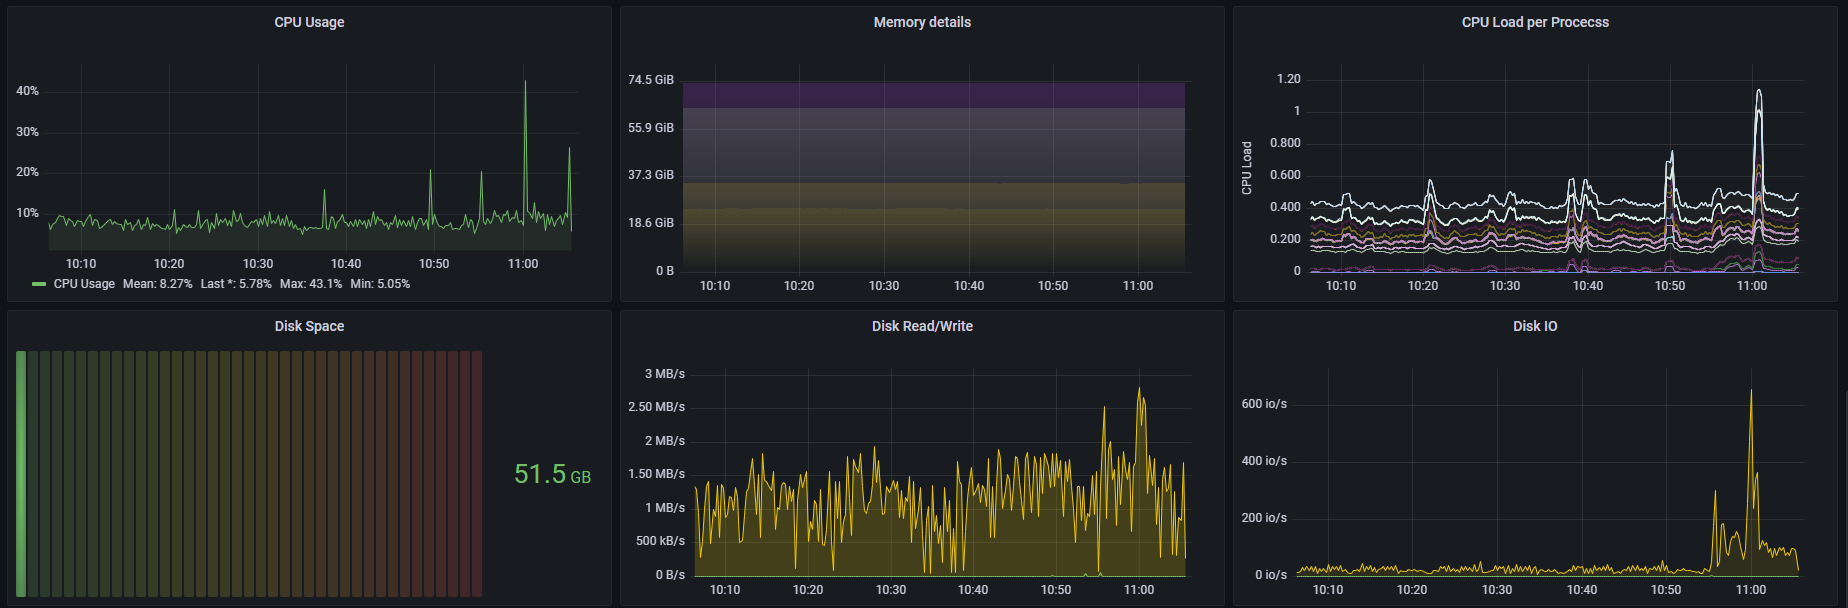Click the 51.5 GB Disk Space value
This screenshot has width=1848, height=608.
coord(552,474)
